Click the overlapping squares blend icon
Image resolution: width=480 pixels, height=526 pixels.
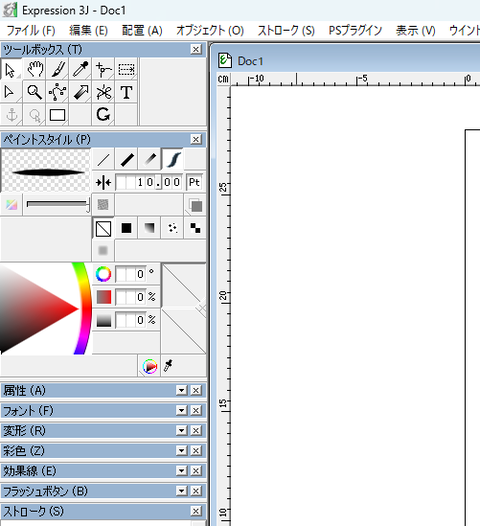click(x=195, y=205)
